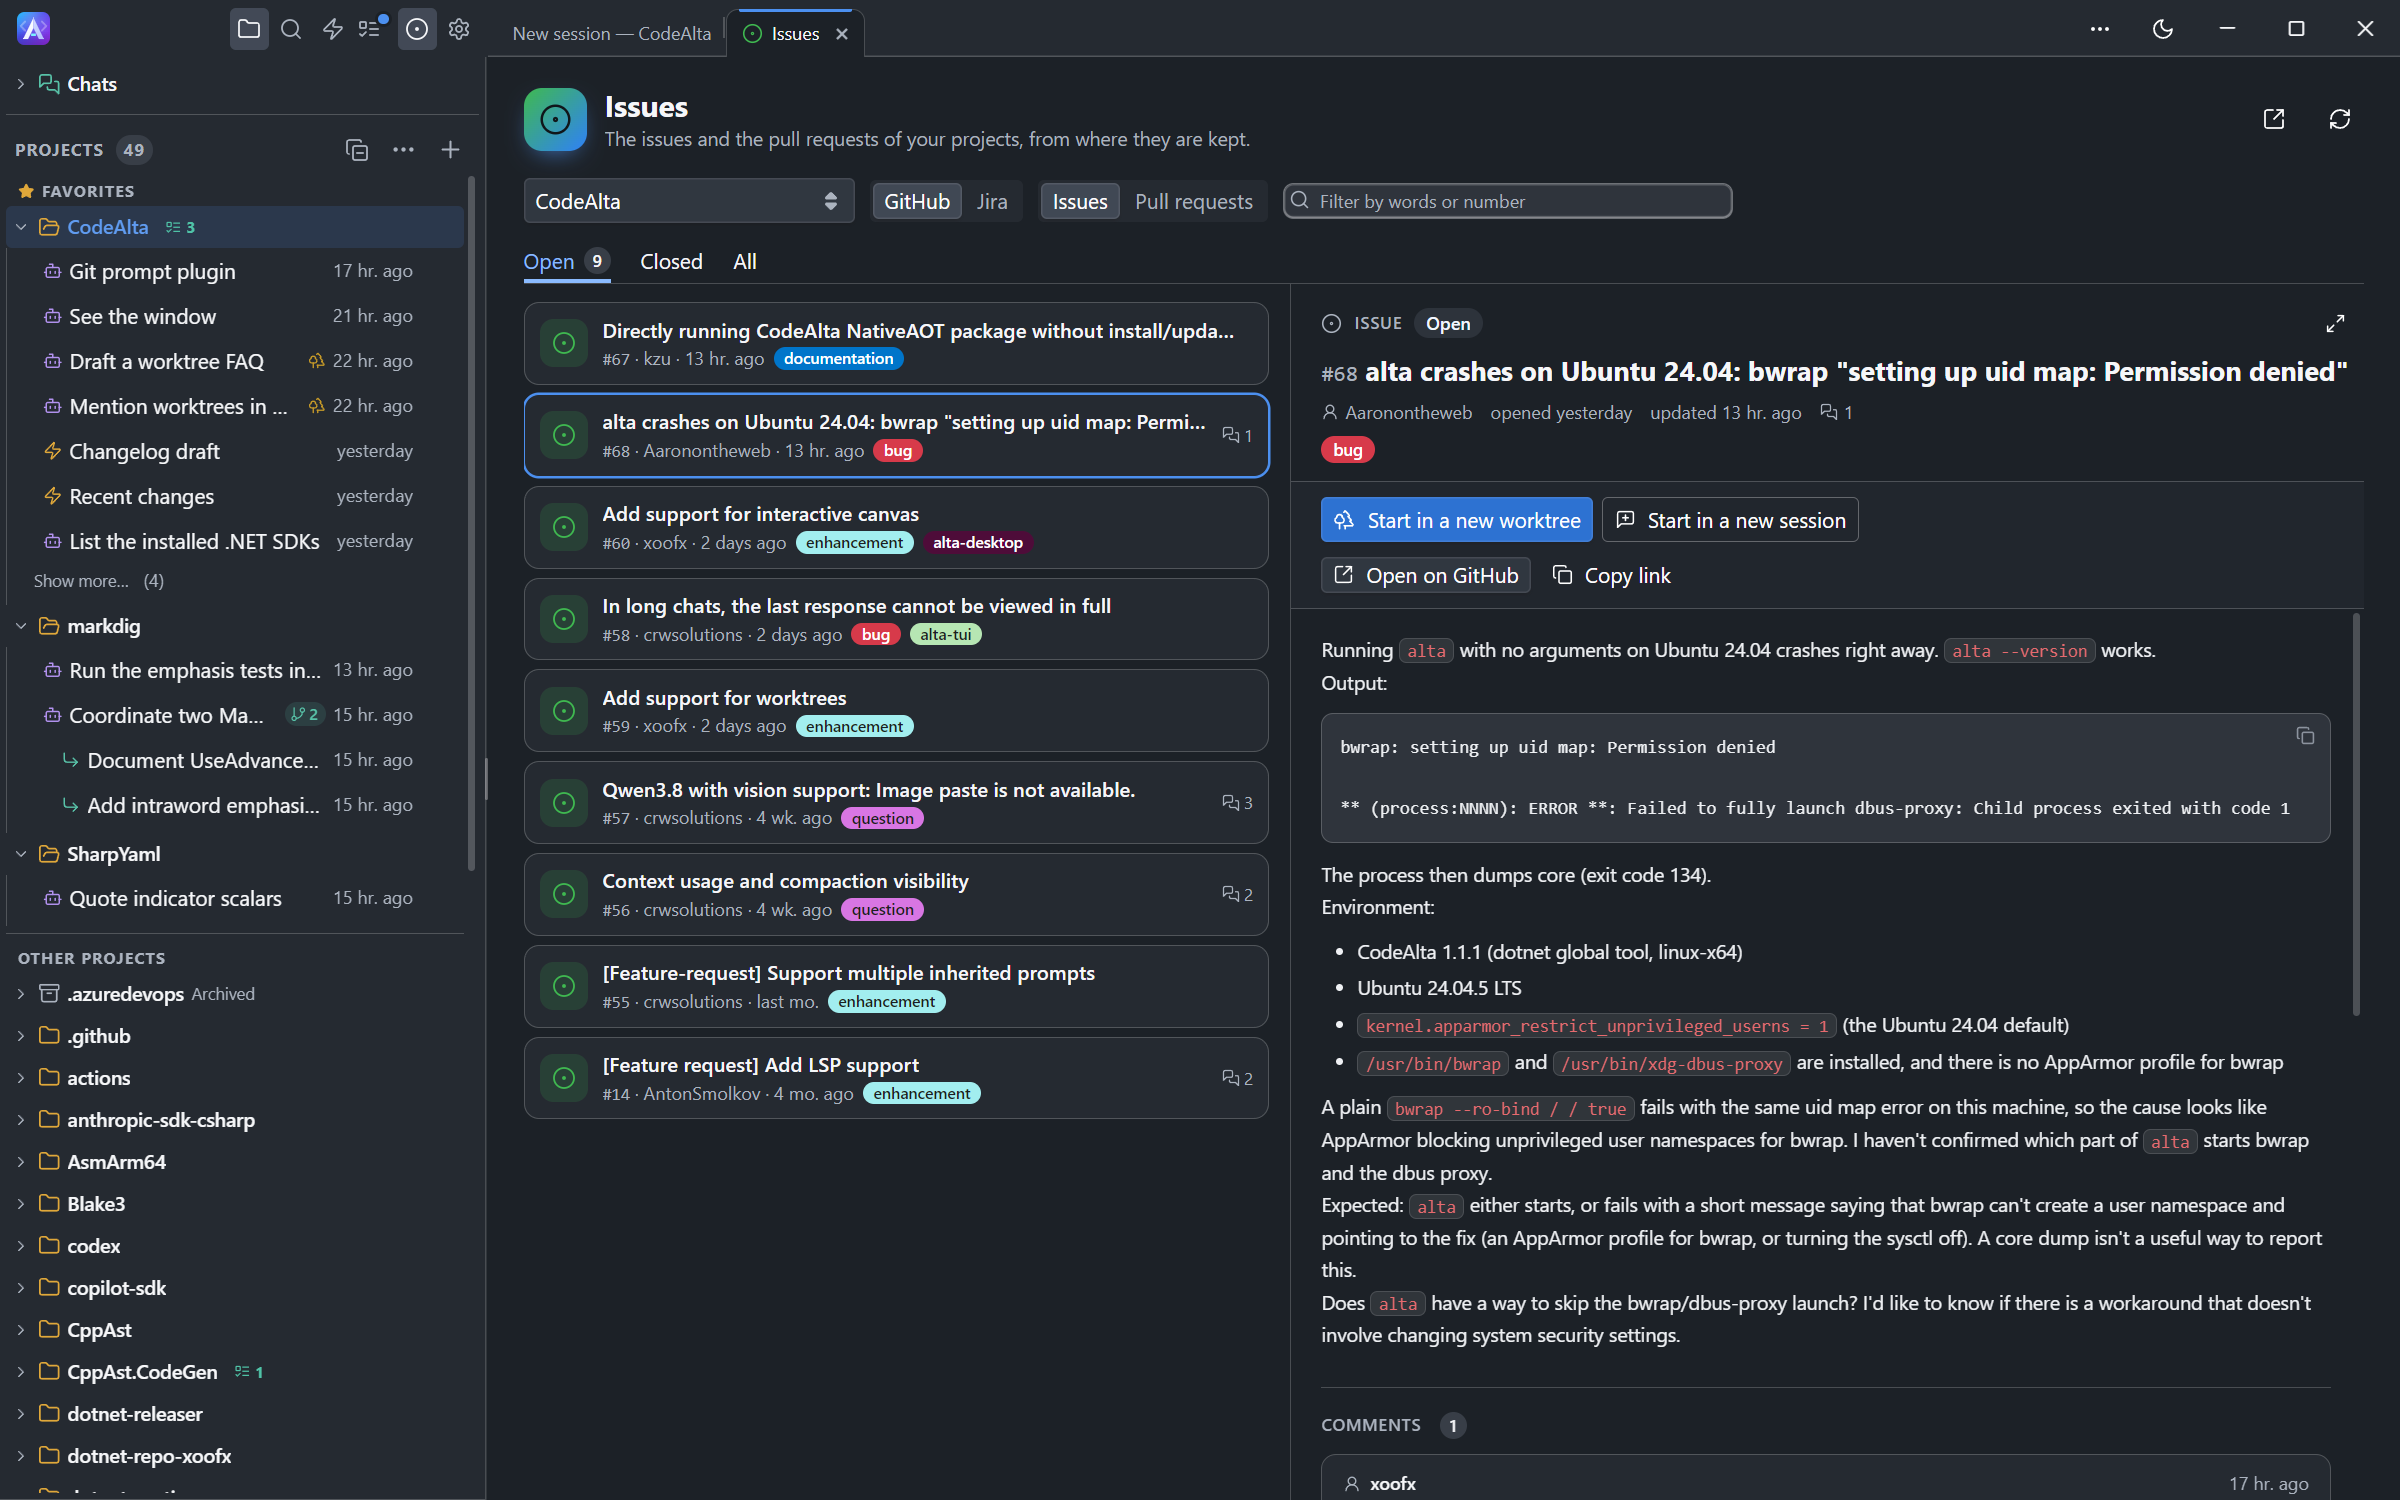Copy the bwrap error code block
Image resolution: width=2400 pixels, height=1500 pixels.
pyautogui.click(x=2304, y=736)
